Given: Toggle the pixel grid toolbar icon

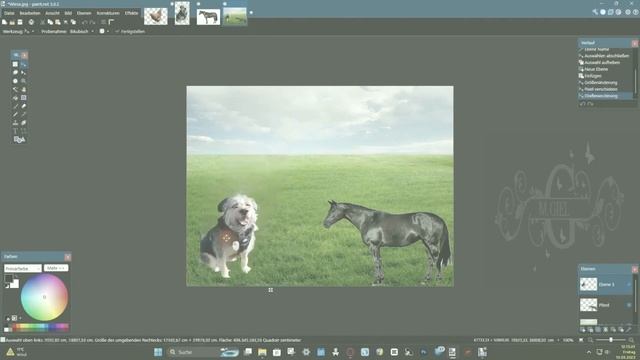Looking at the screenshot, I should [104, 22].
